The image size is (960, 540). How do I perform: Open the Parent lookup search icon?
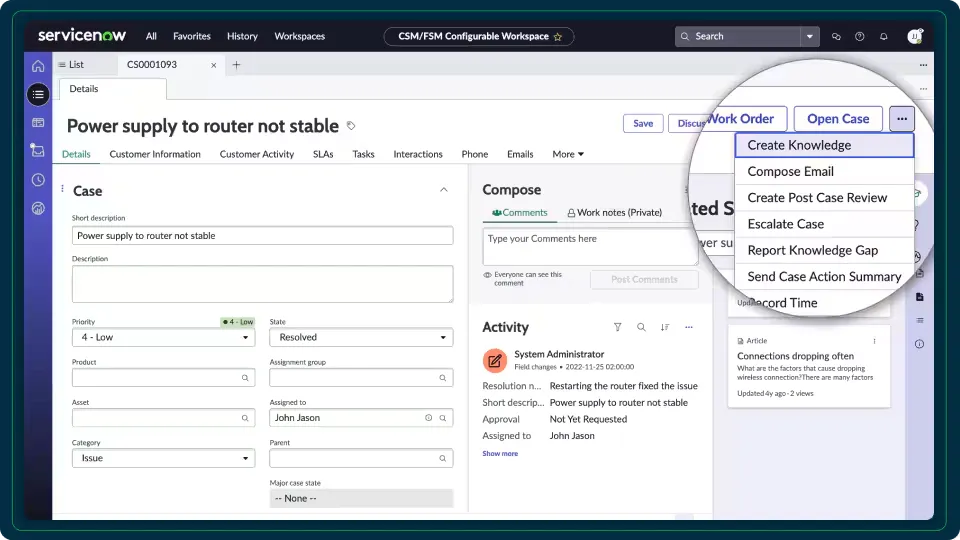coord(443,458)
